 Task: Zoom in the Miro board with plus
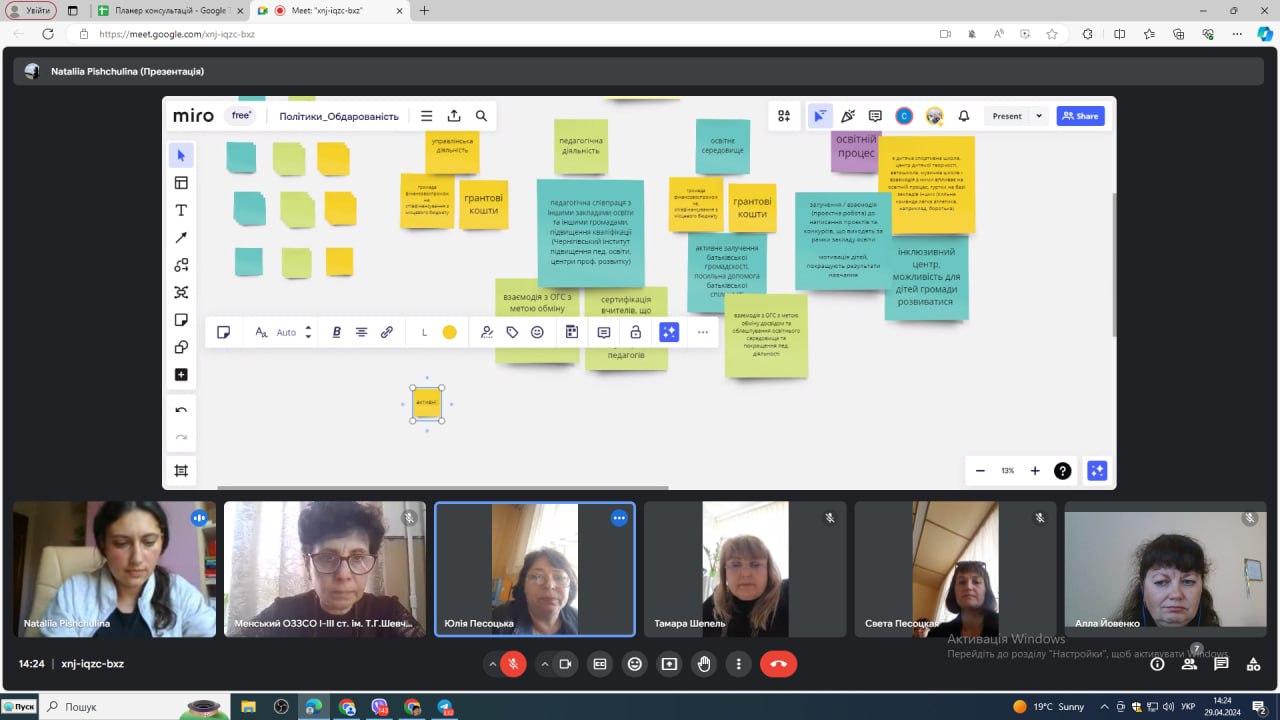(x=1035, y=471)
